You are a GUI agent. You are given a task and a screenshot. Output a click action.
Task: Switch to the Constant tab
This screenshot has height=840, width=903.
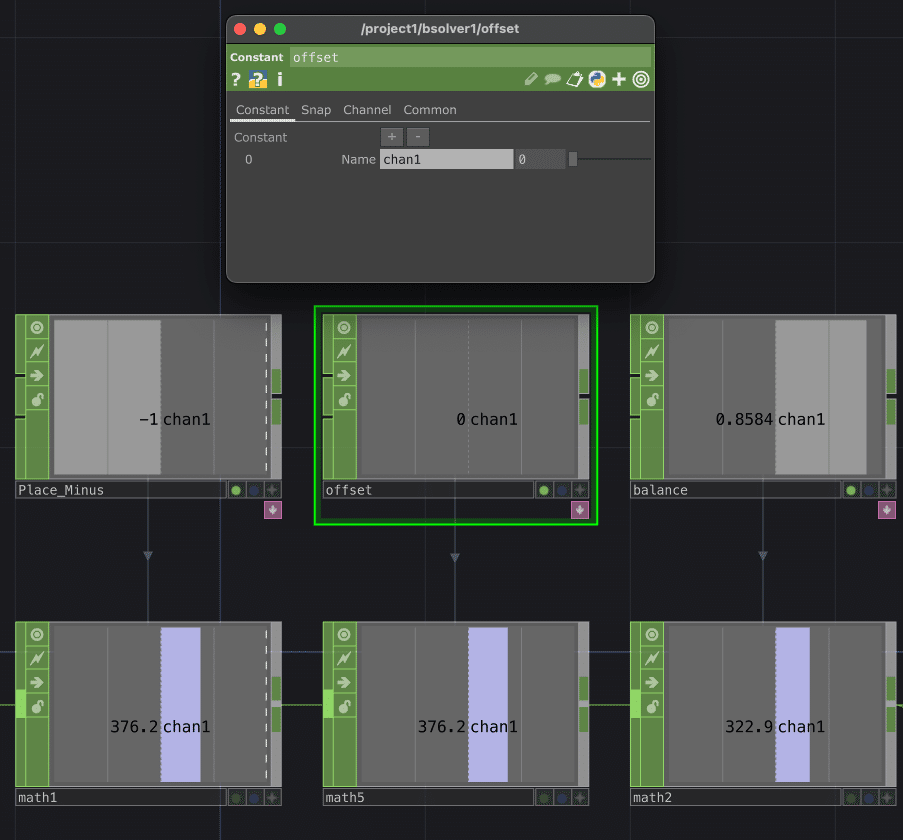[263, 109]
